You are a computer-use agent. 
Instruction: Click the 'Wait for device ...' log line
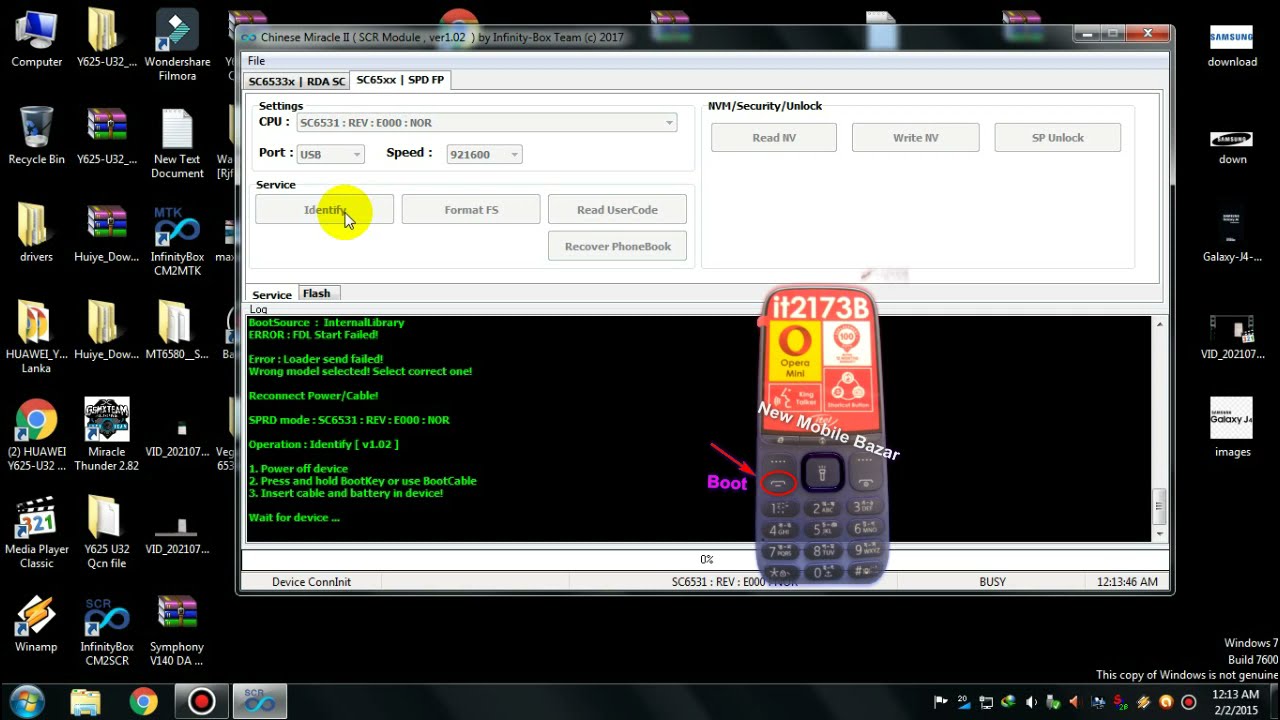tap(294, 518)
